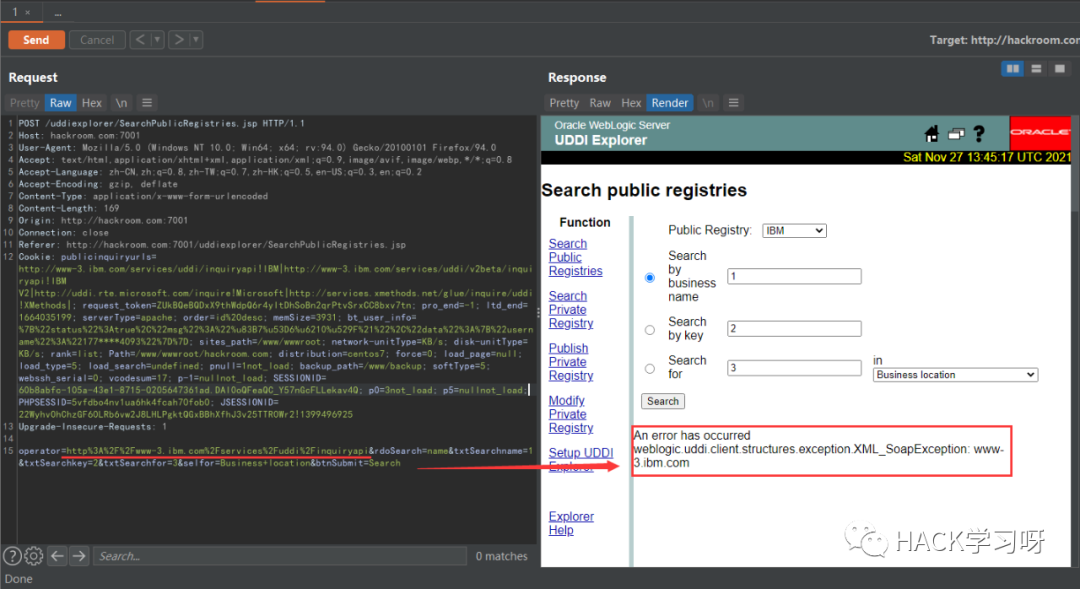Viewport: 1080px width, 589px height.
Task: Switch Request view to Hex
Action: coord(92,103)
